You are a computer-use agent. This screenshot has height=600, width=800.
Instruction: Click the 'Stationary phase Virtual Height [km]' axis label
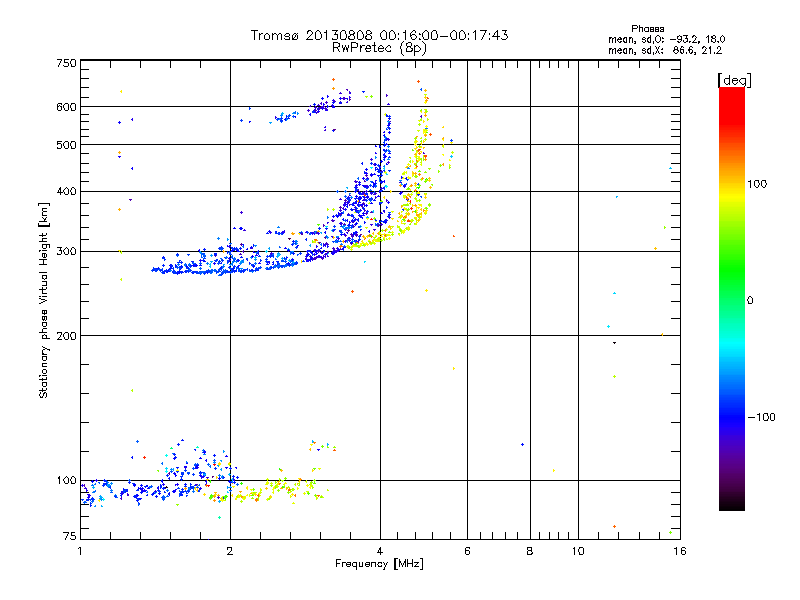(44, 300)
